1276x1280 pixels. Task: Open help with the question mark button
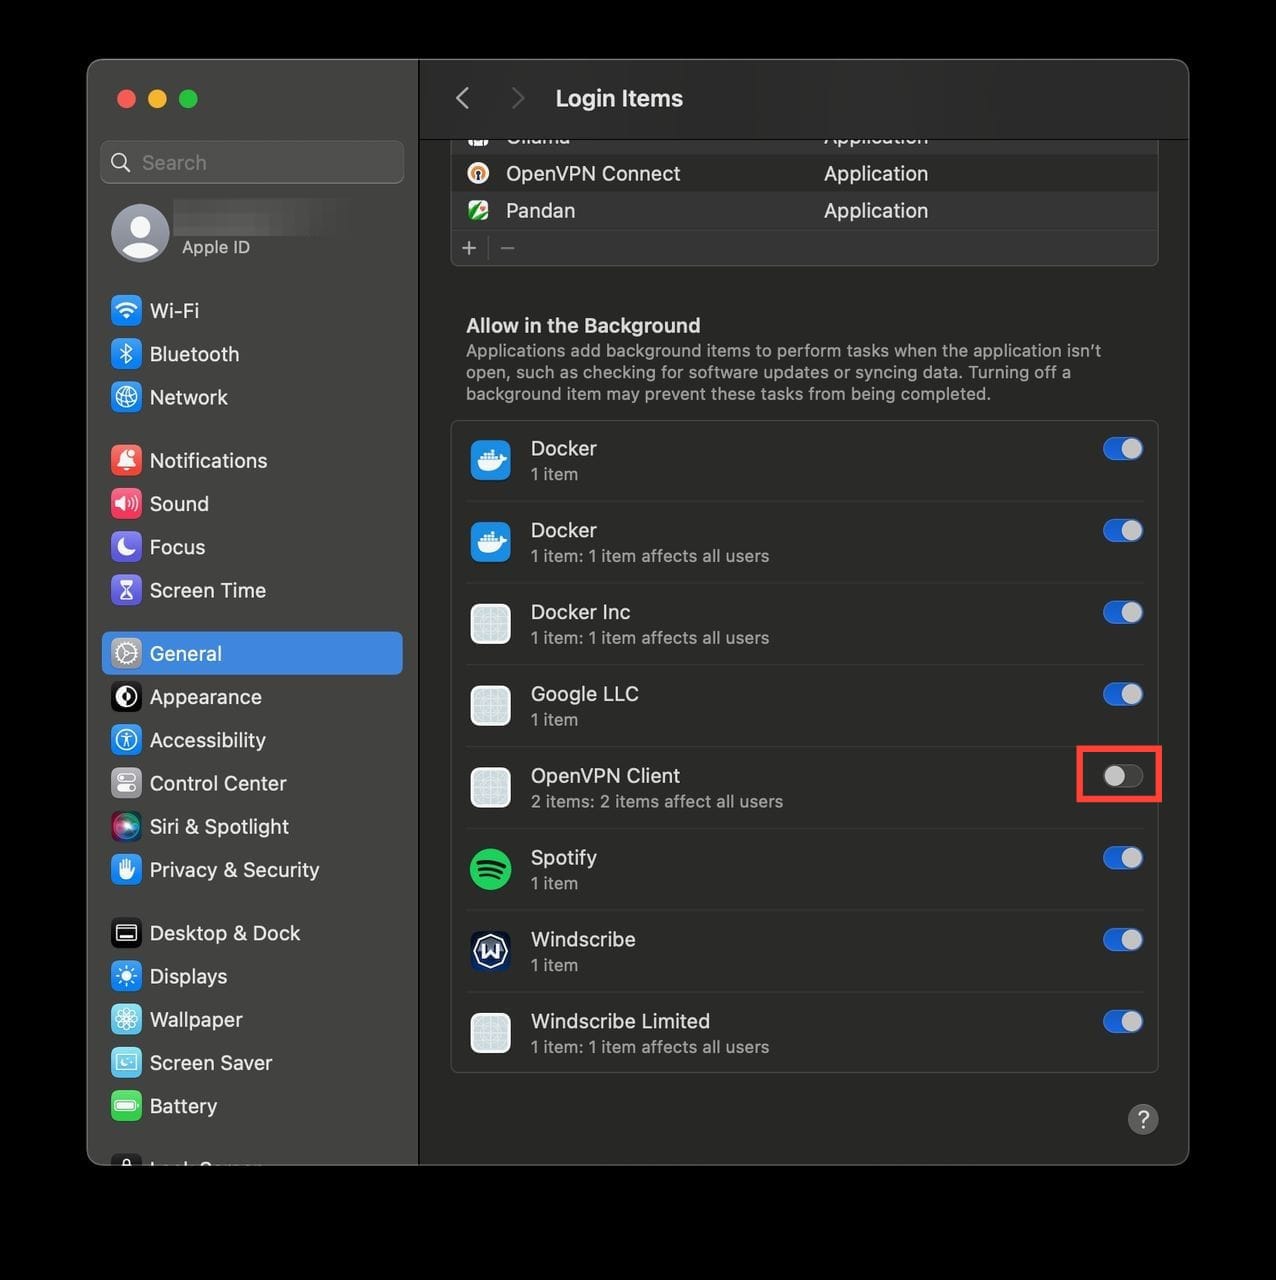click(1143, 1119)
